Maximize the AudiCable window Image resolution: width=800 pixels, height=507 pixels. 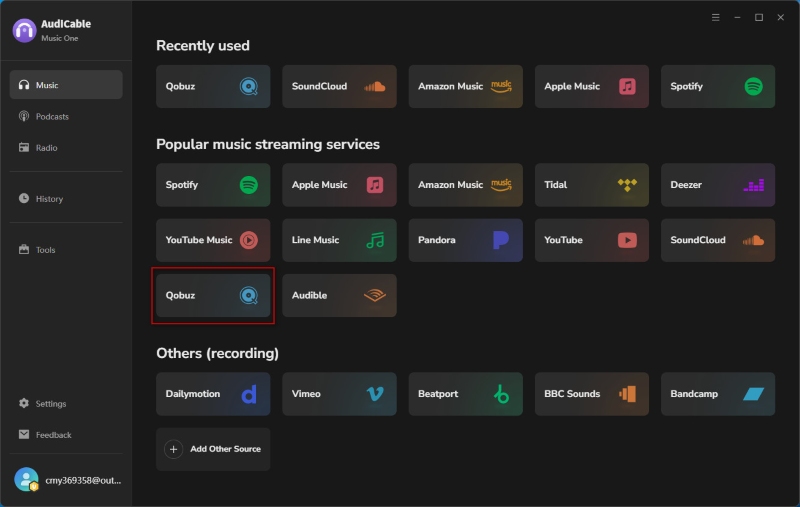coord(759,17)
